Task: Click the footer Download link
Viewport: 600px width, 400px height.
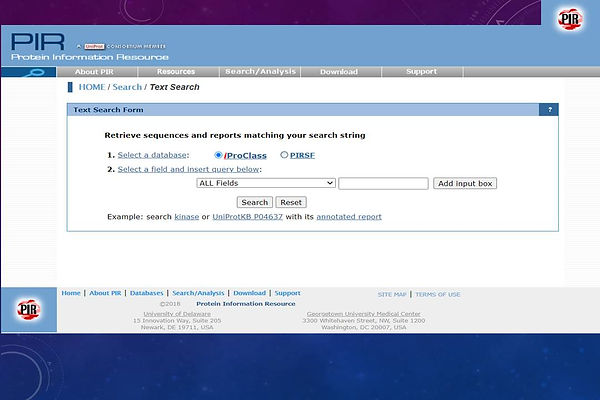Action: point(249,293)
